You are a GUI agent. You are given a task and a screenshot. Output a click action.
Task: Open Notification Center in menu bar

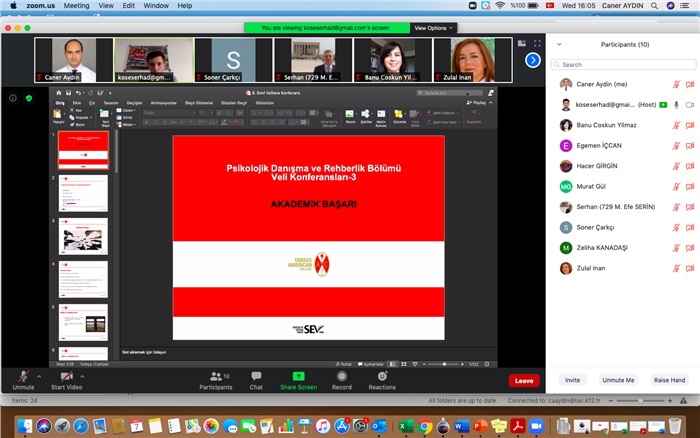click(x=684, y=6)
